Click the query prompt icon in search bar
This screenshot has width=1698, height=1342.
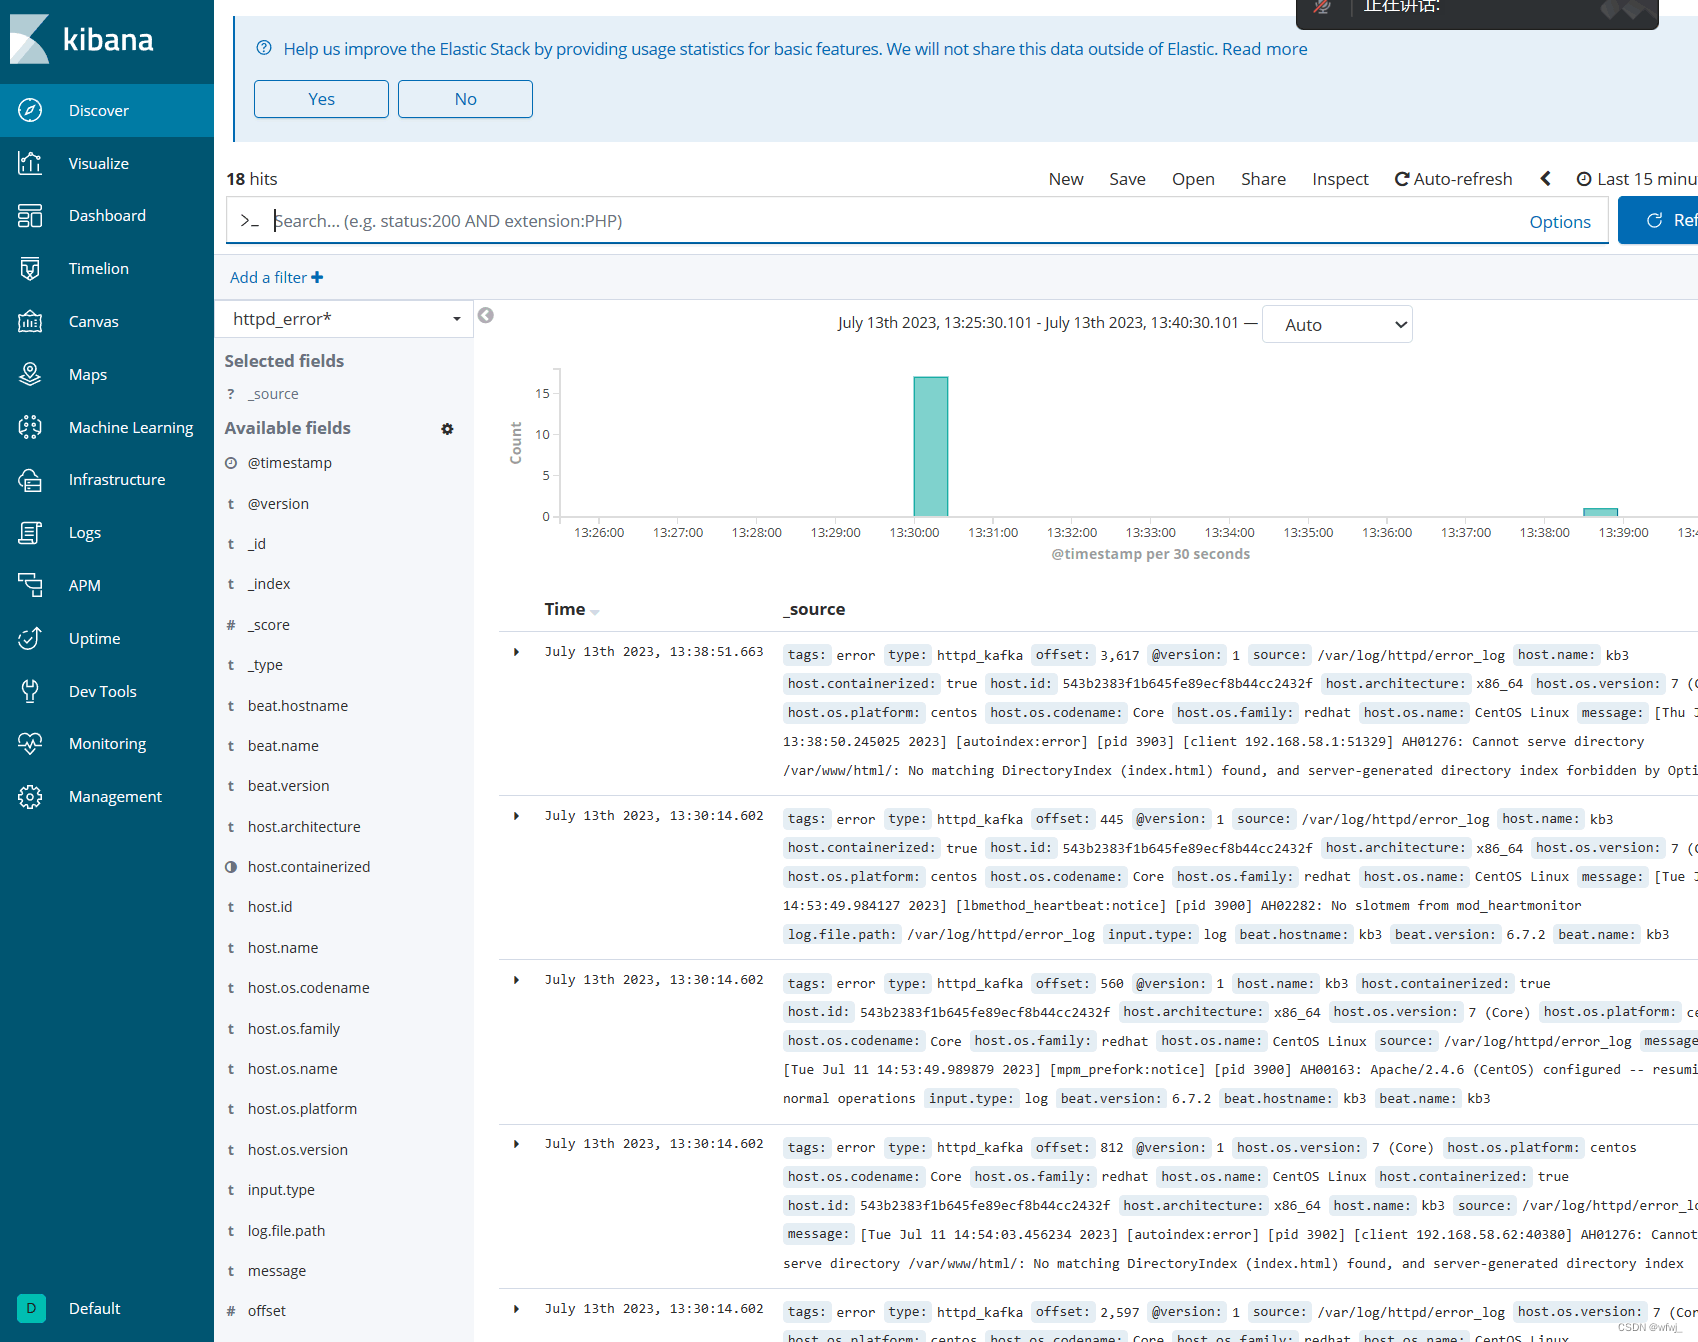point(249,221)
